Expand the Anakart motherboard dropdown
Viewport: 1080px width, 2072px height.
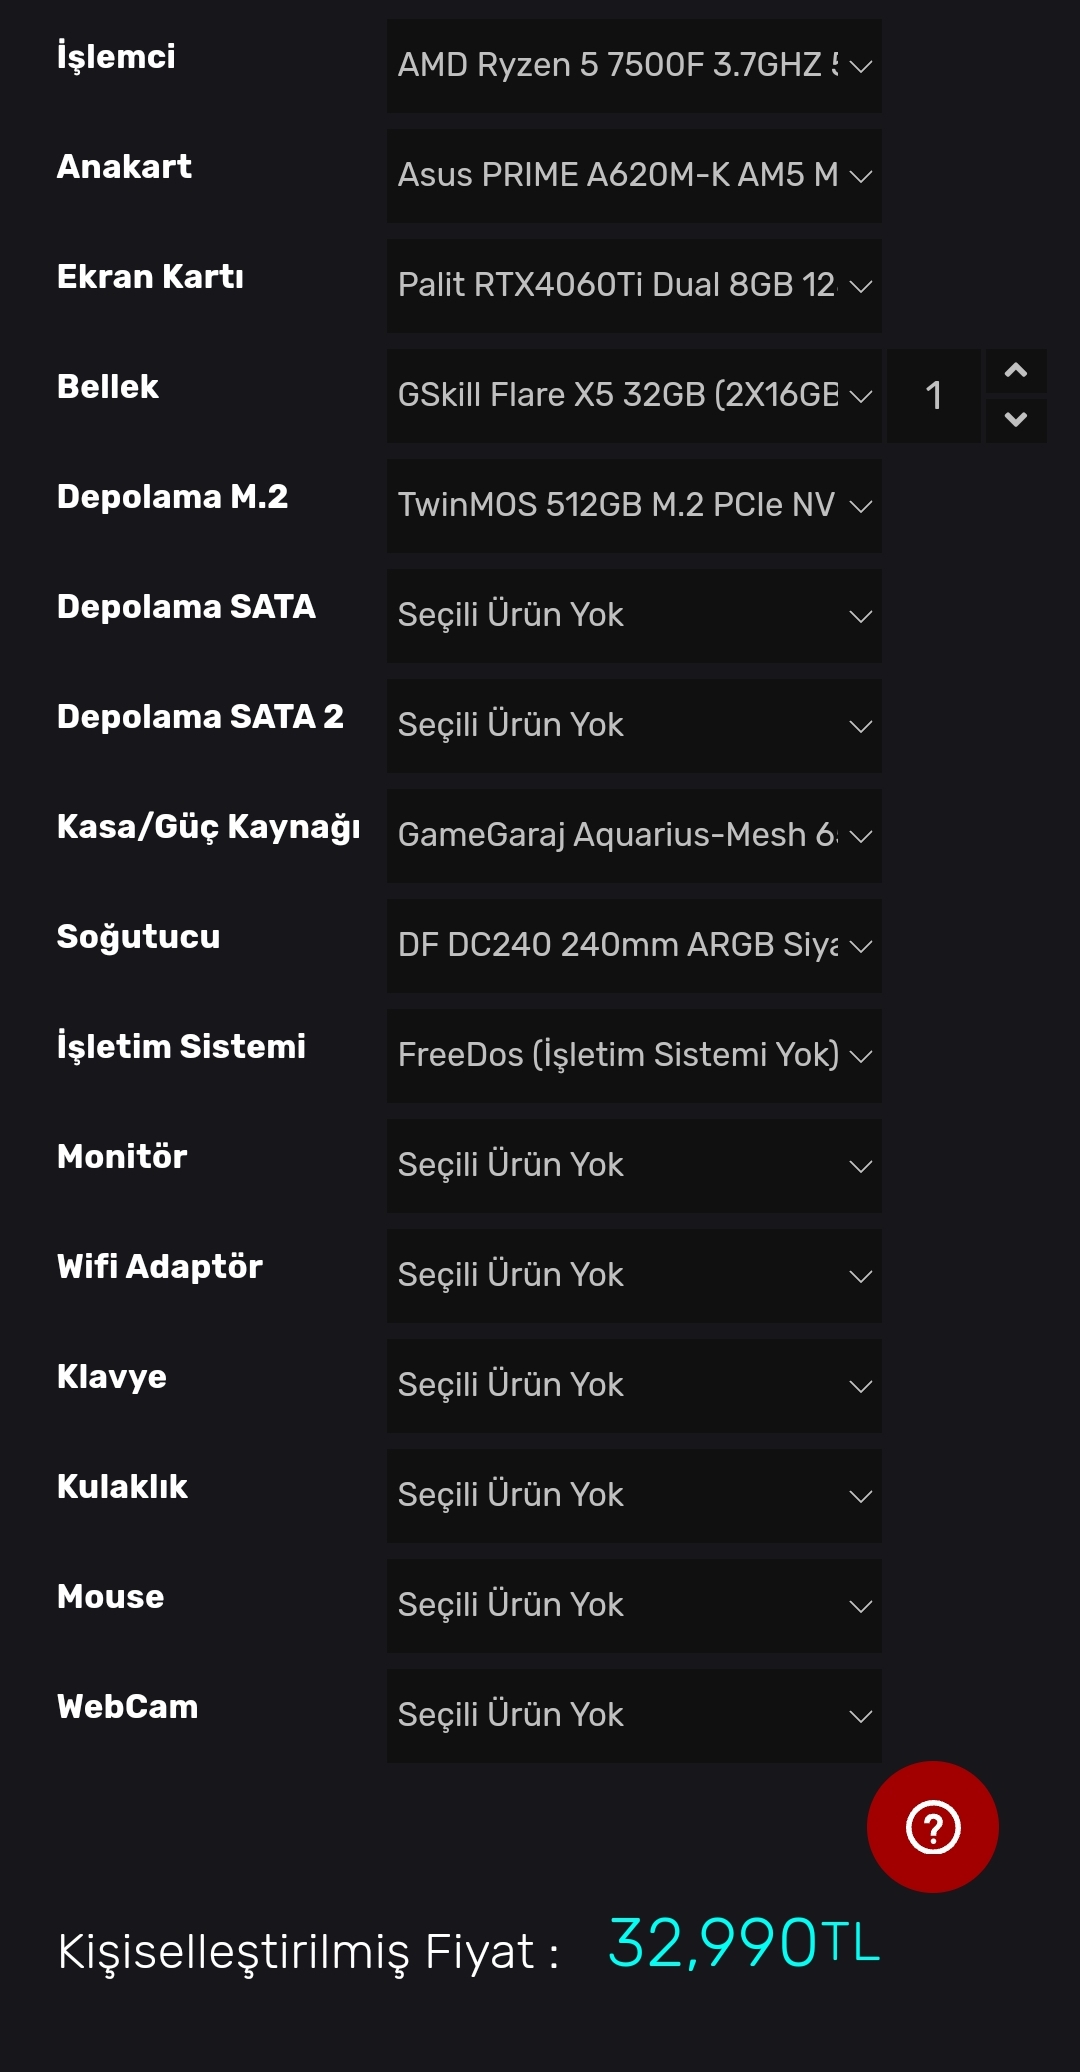point(633,176)
